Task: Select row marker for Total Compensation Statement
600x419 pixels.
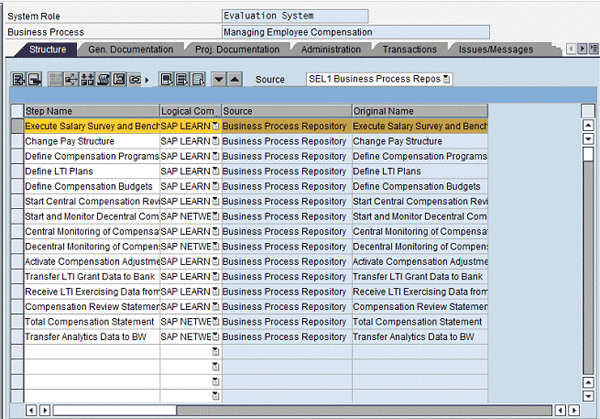Action: [16, 322]
